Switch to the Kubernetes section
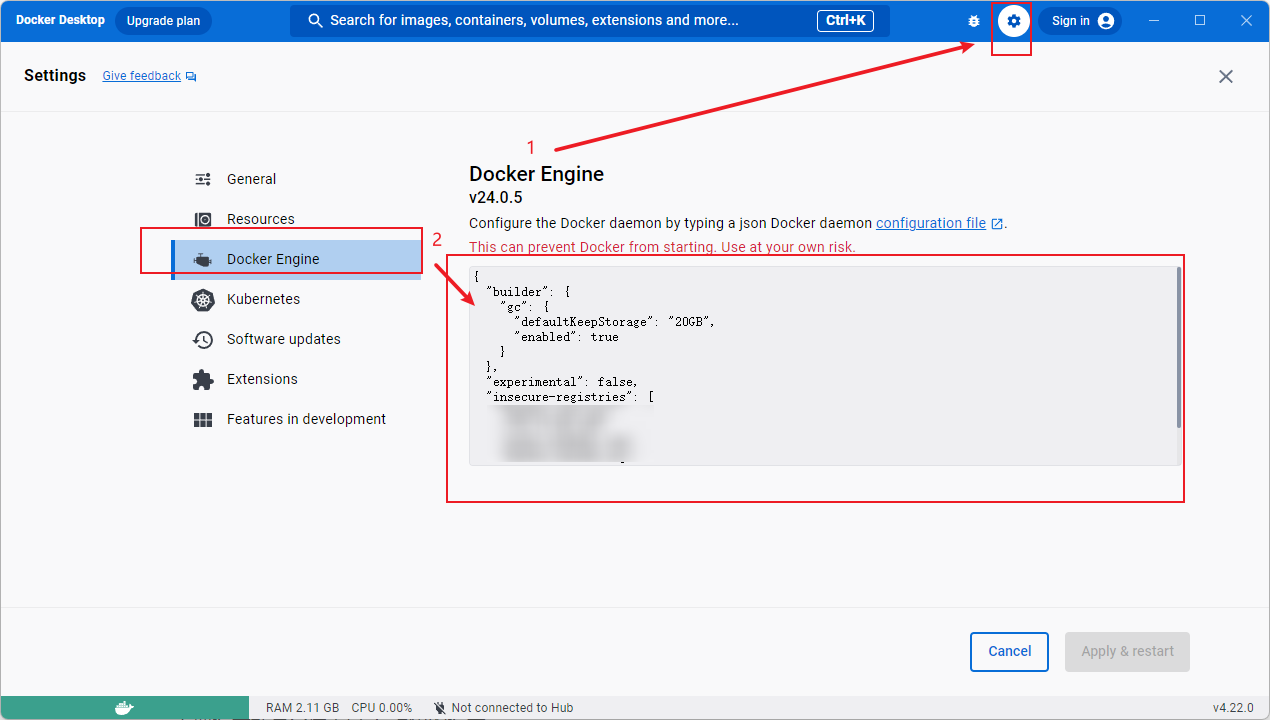The height and width of the screenshot is (720, 1270). pyautogui.click(x=297, y=299)
